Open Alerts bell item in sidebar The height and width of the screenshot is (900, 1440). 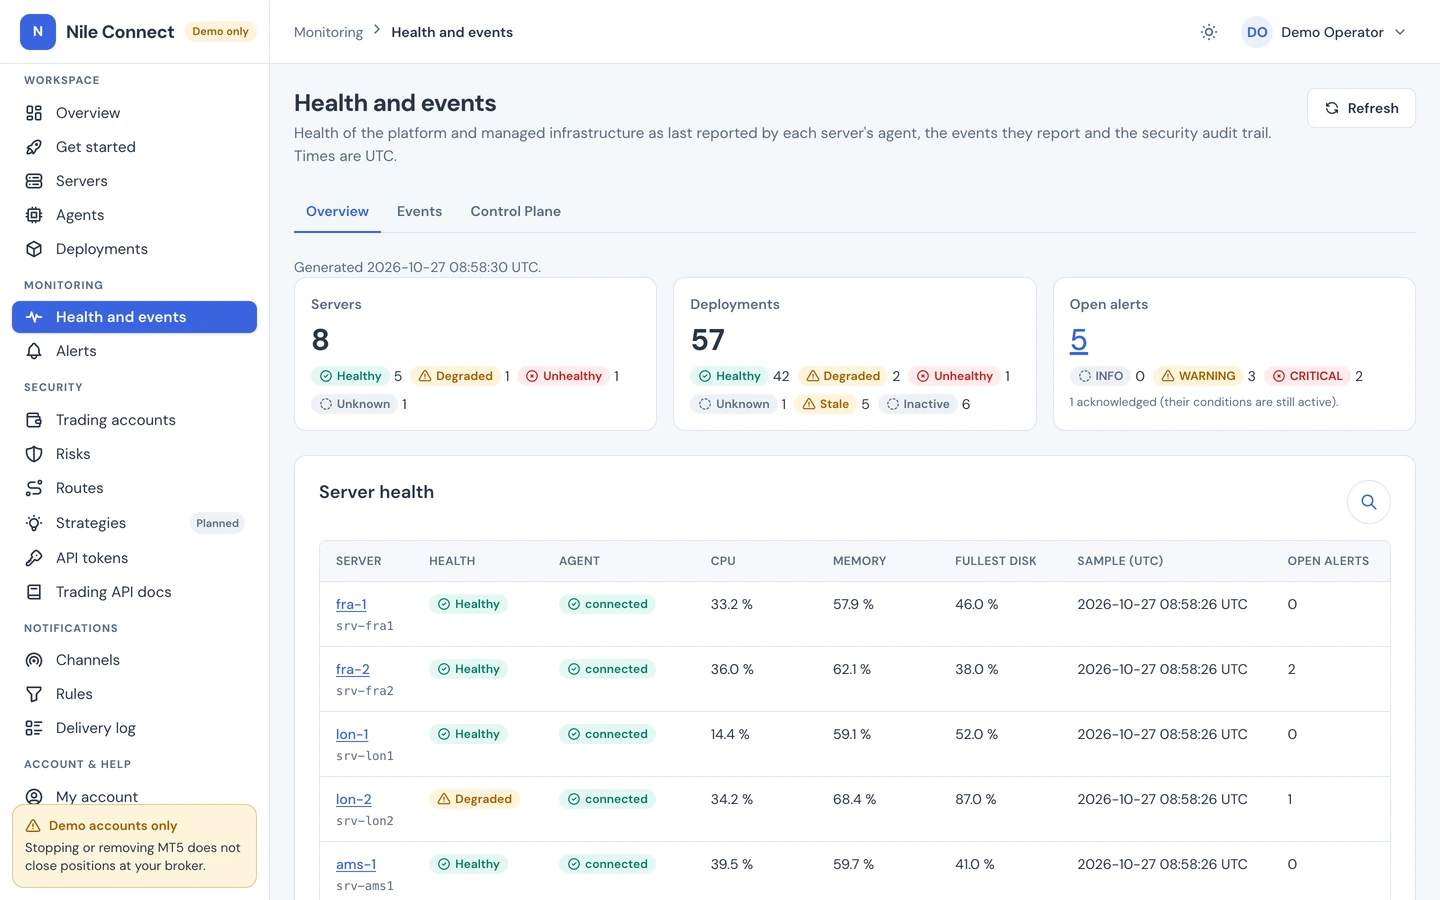(134, 351)
